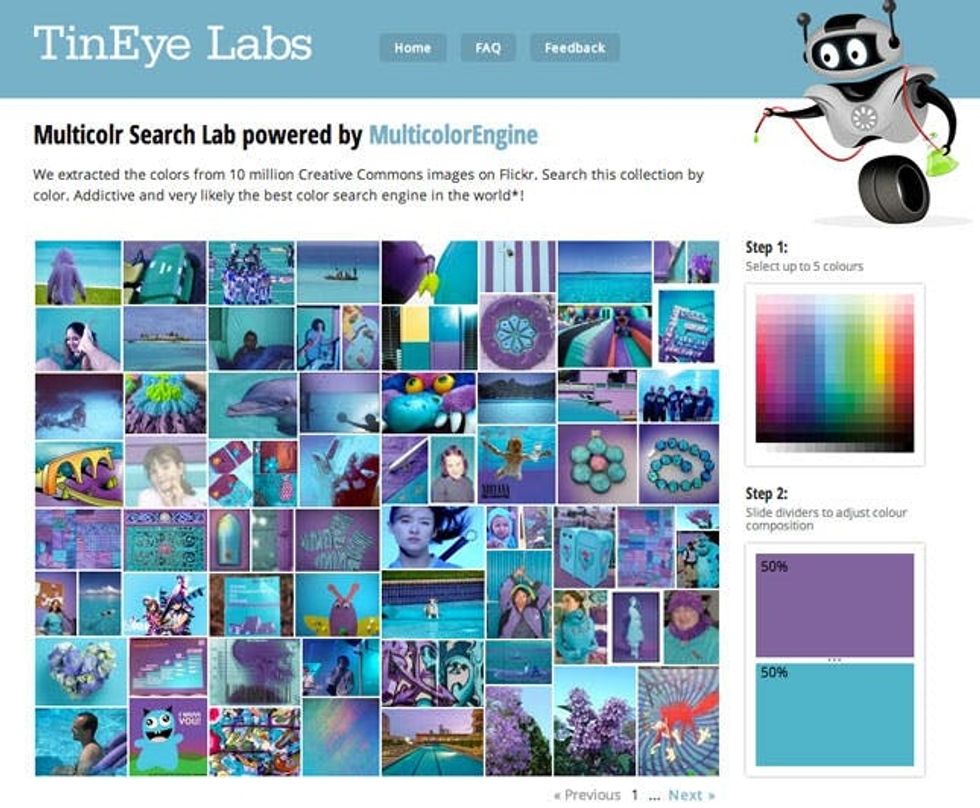Go to the Next results page
980x808 pixels.
pyautogui.click(x=691, y=795)
